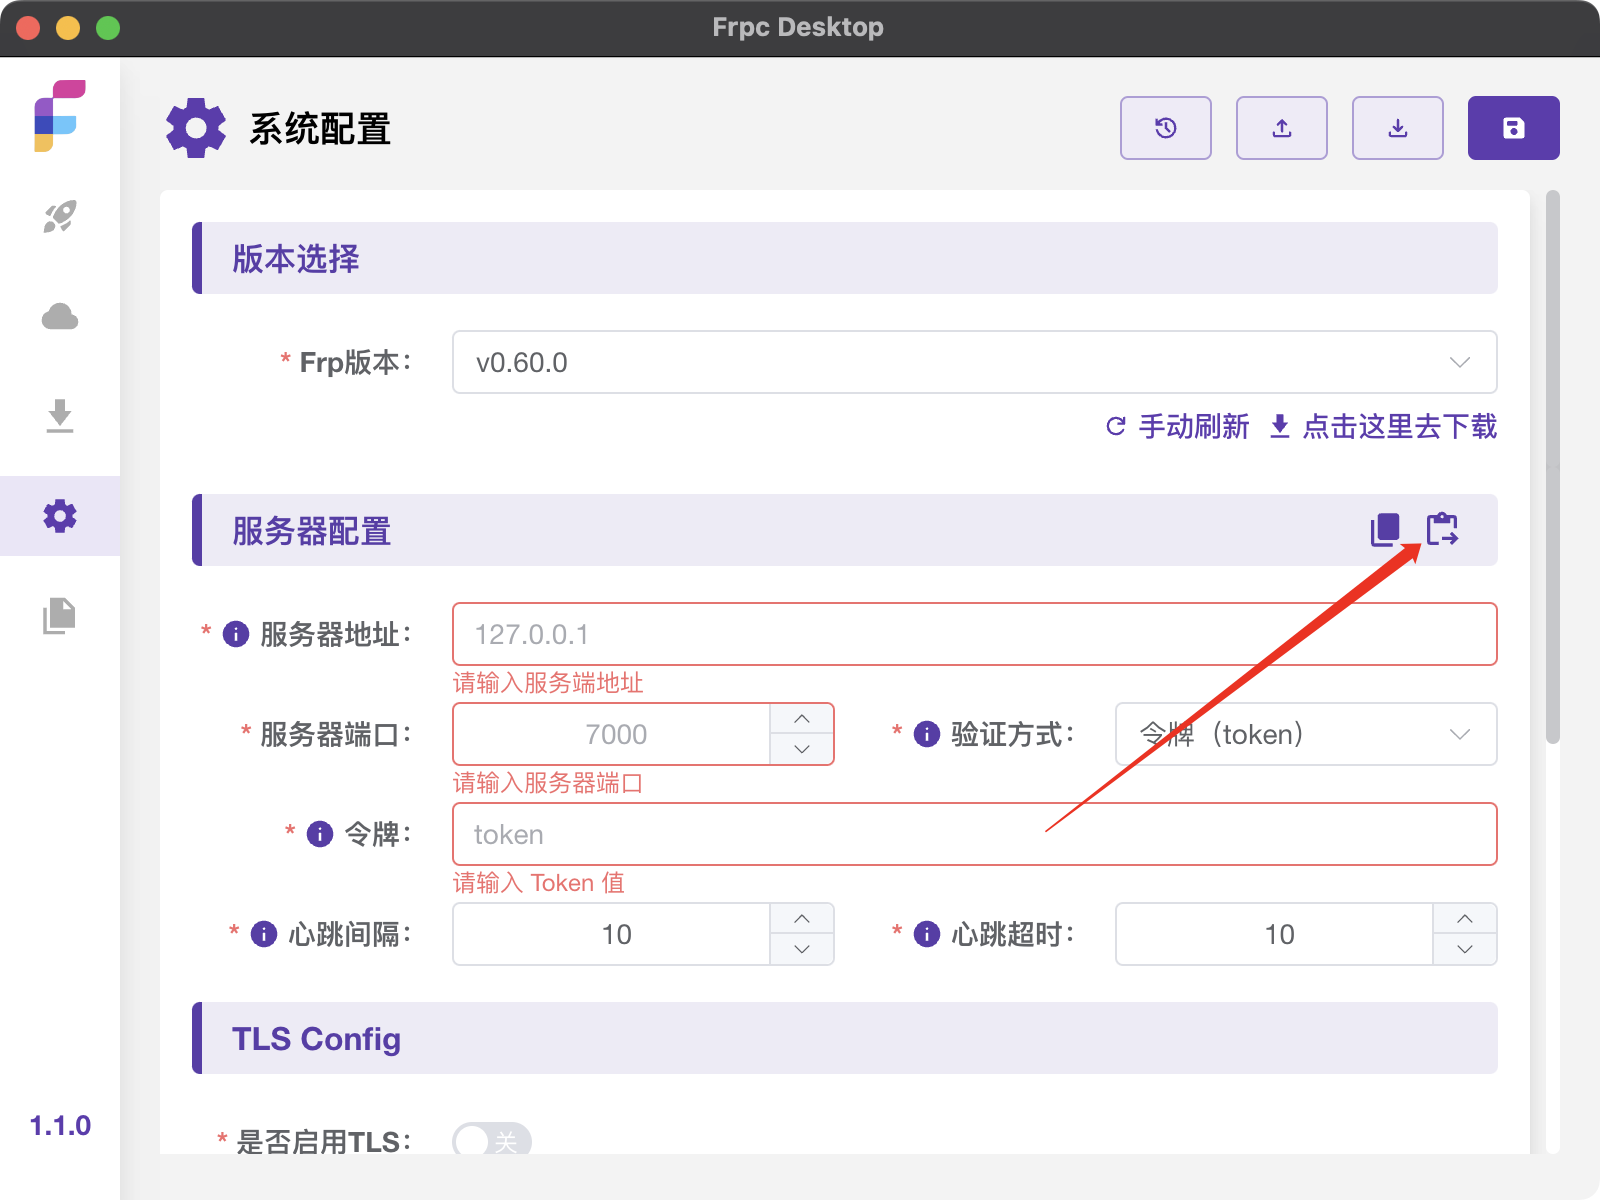Screen dimensions: 1600x1200
Task: Click info icon beside 心跳间隔
Action: pos(264,934)
